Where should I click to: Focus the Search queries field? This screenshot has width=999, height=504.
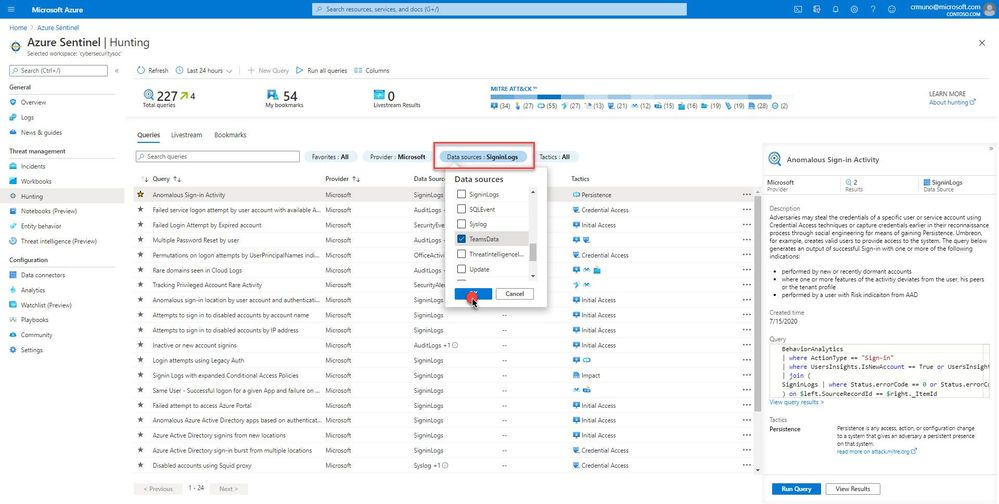[217, 157]
